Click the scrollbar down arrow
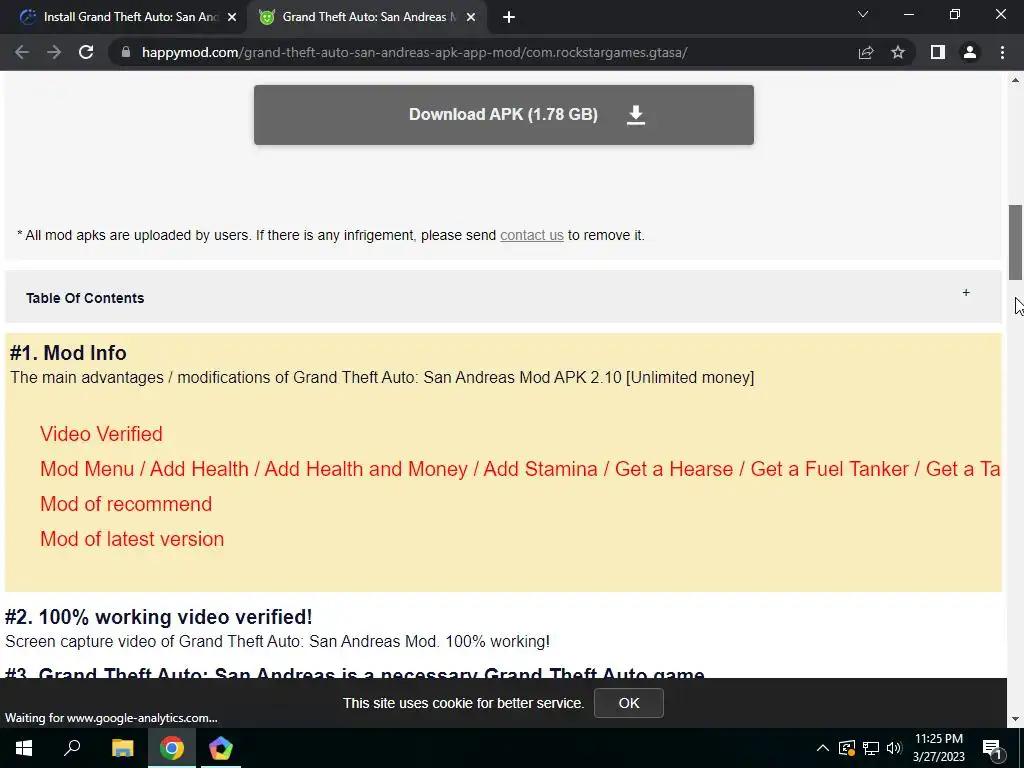The image size is (1024, 768). click(x=1016, y=719)
